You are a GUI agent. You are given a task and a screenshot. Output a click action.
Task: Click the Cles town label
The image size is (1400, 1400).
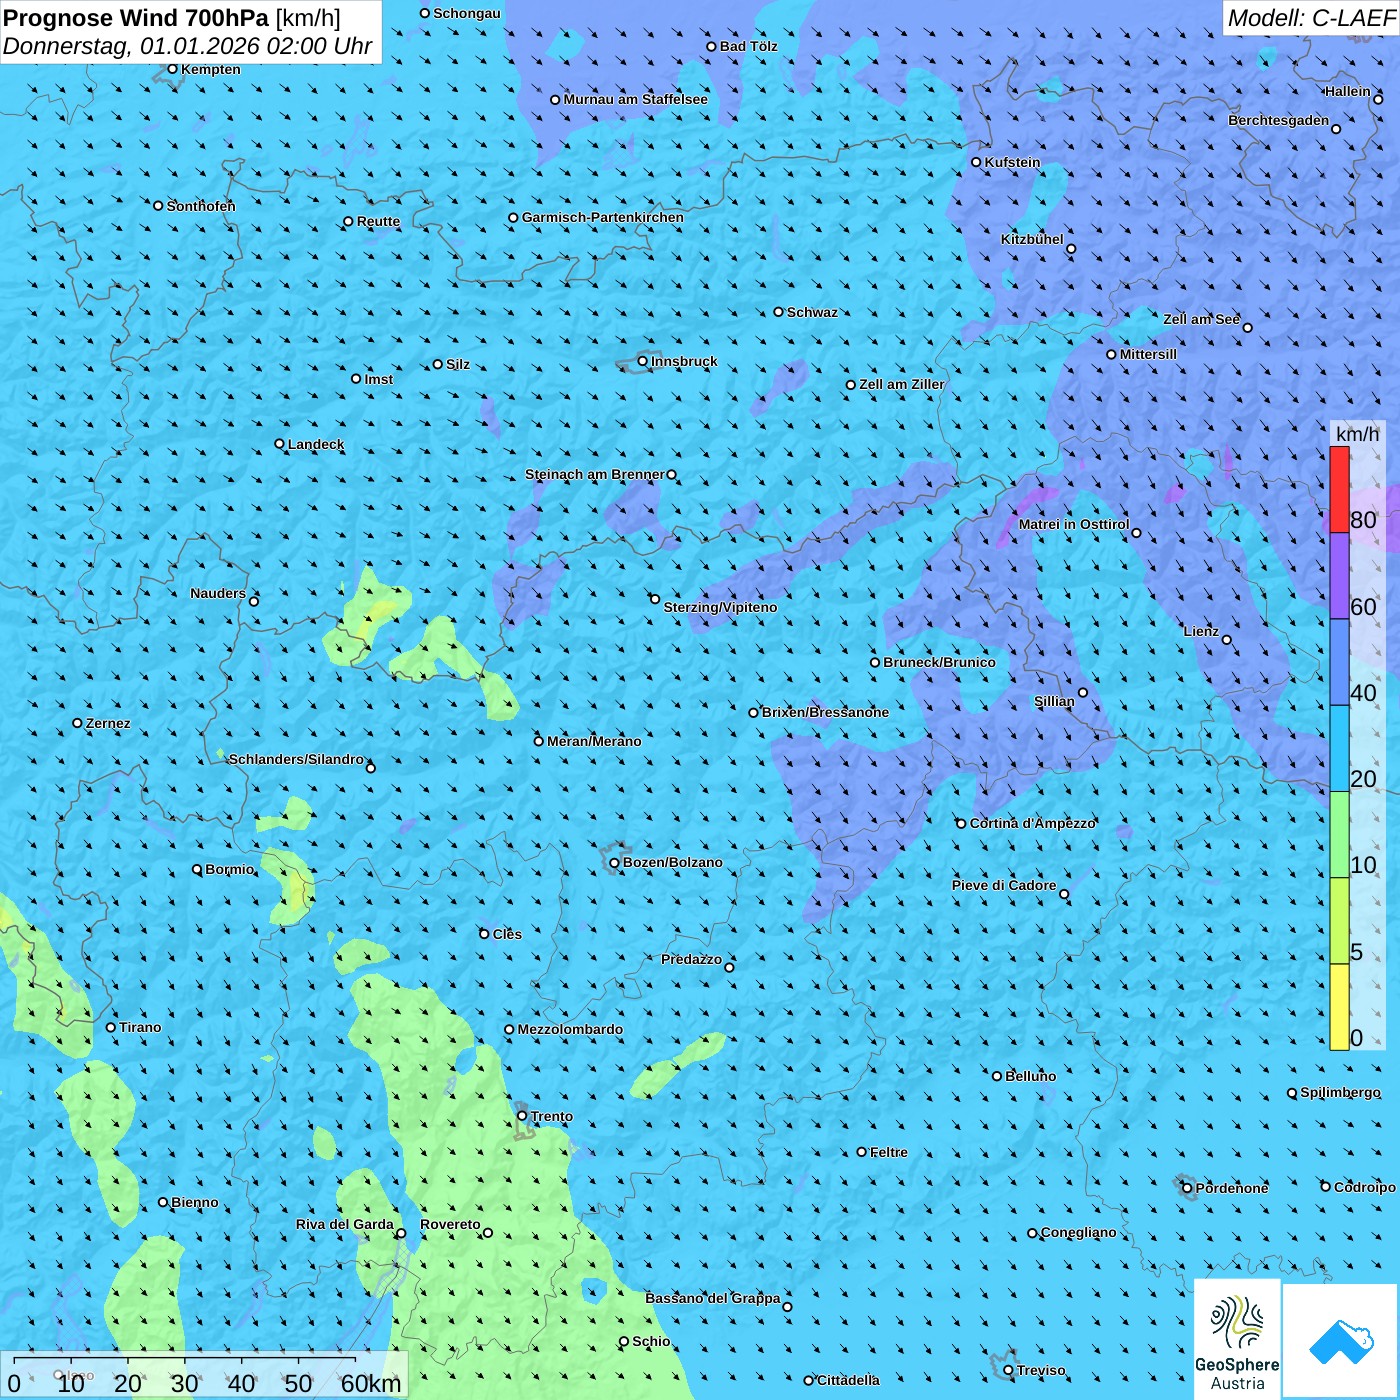pos(507,934)
